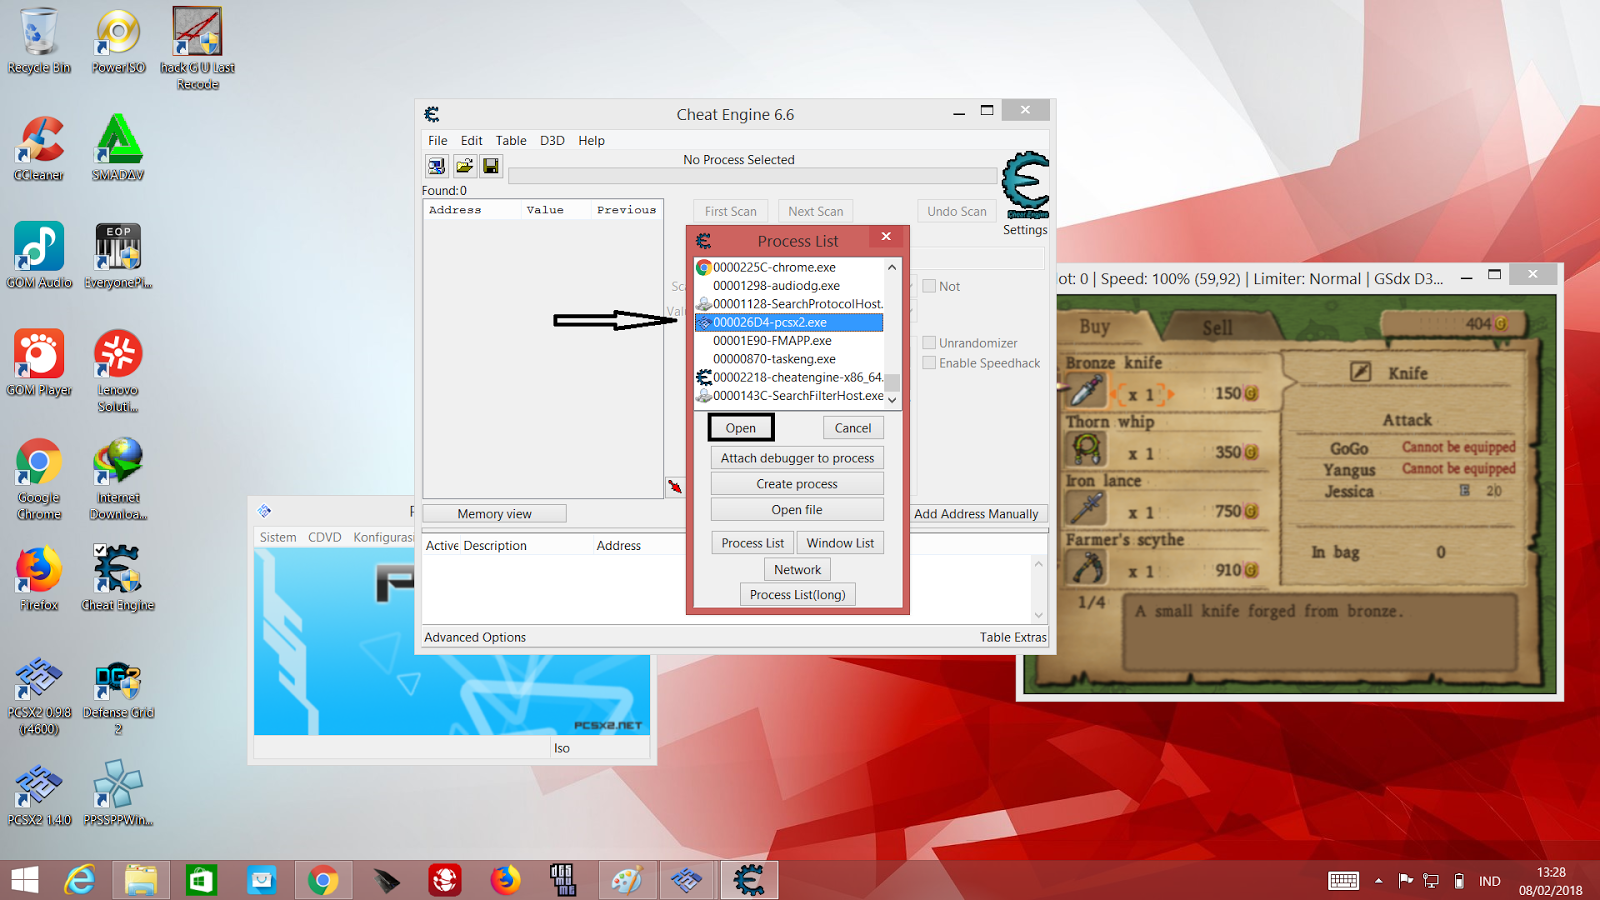Image resolution: width=1600 pixels, height=900 pixels.
Task: Click the IND input language indicator
Action: 1490,881
